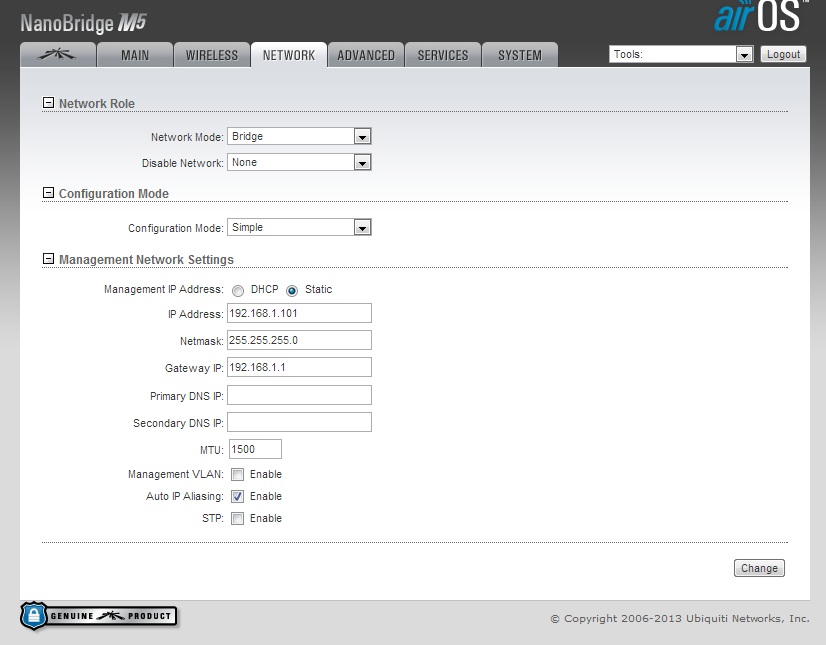Click the Configuration Mode heading text
This screenshot has height=645, width=826.
(x=114, y=194)
